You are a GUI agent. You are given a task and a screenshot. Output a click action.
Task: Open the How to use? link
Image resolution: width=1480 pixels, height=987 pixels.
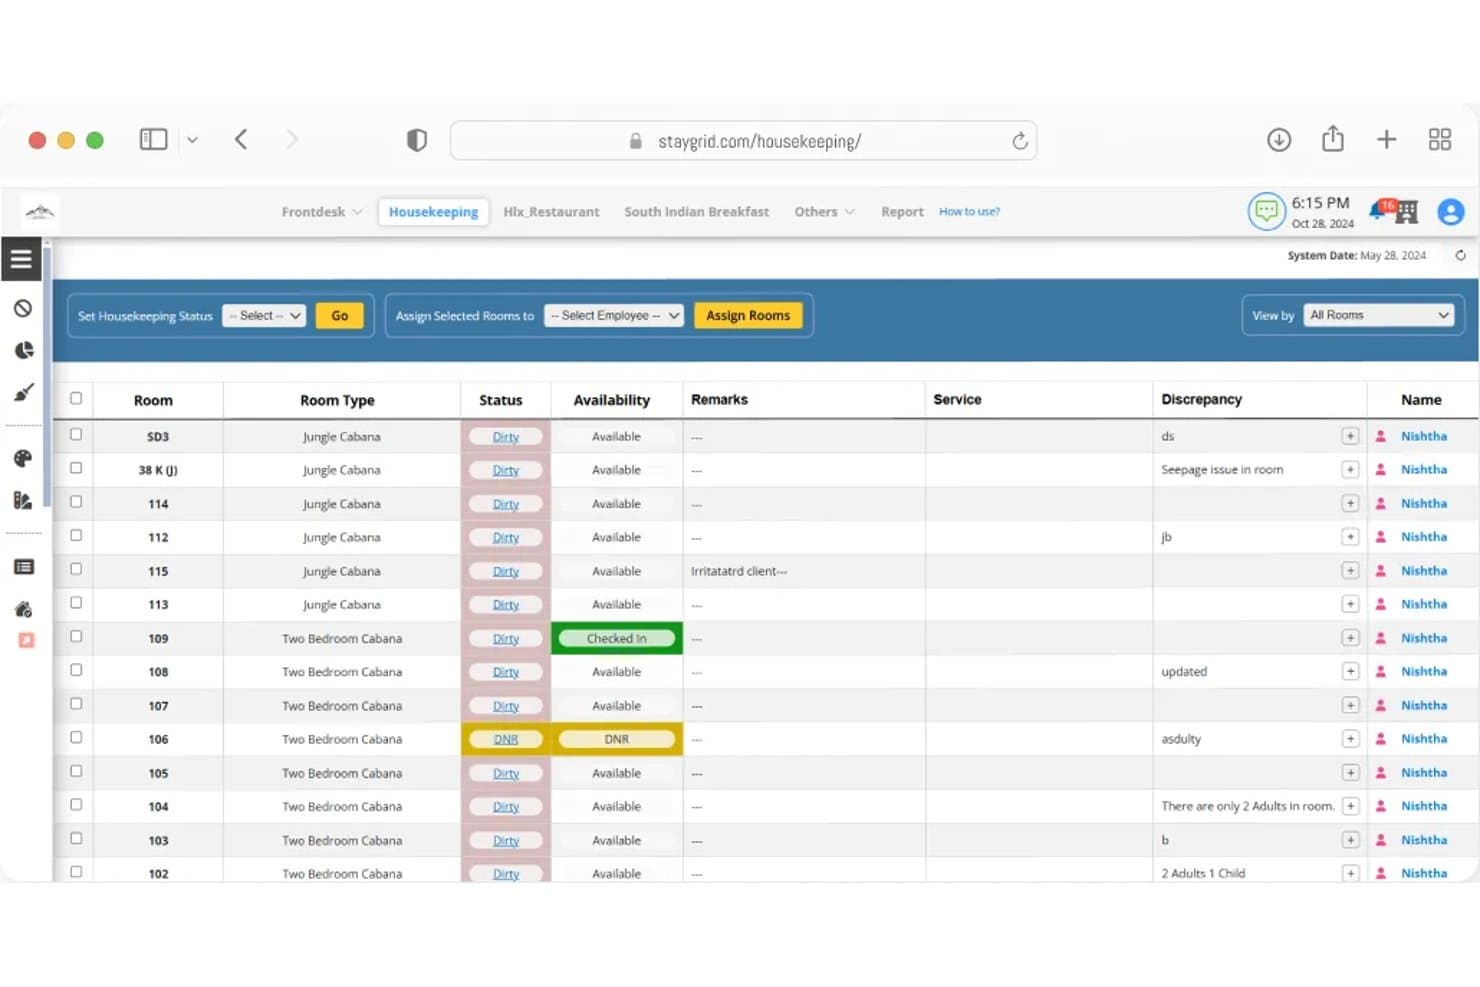coord(969,212)
